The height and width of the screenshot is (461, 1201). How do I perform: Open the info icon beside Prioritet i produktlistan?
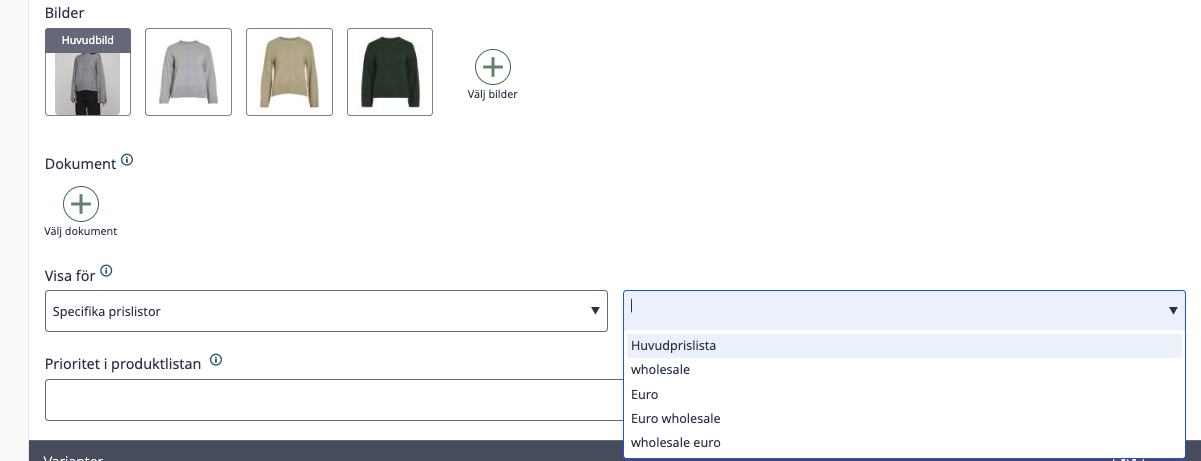click(216, 361)
